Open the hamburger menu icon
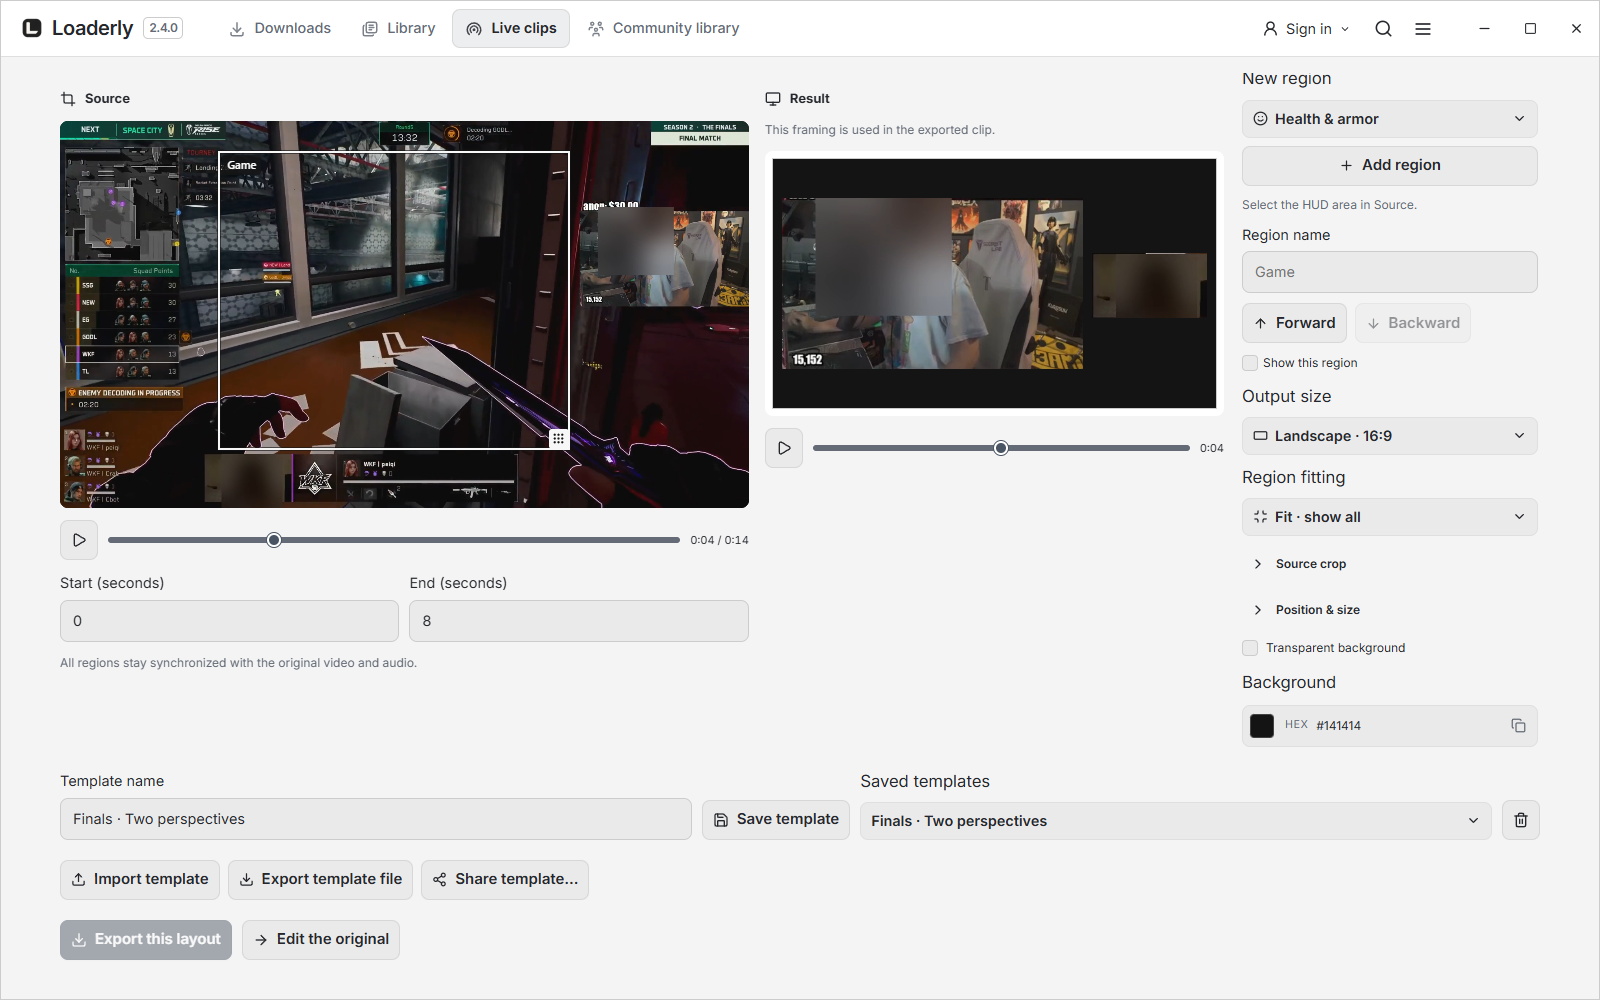Screen dimensions: 1600x1000 click(1423, 29)
